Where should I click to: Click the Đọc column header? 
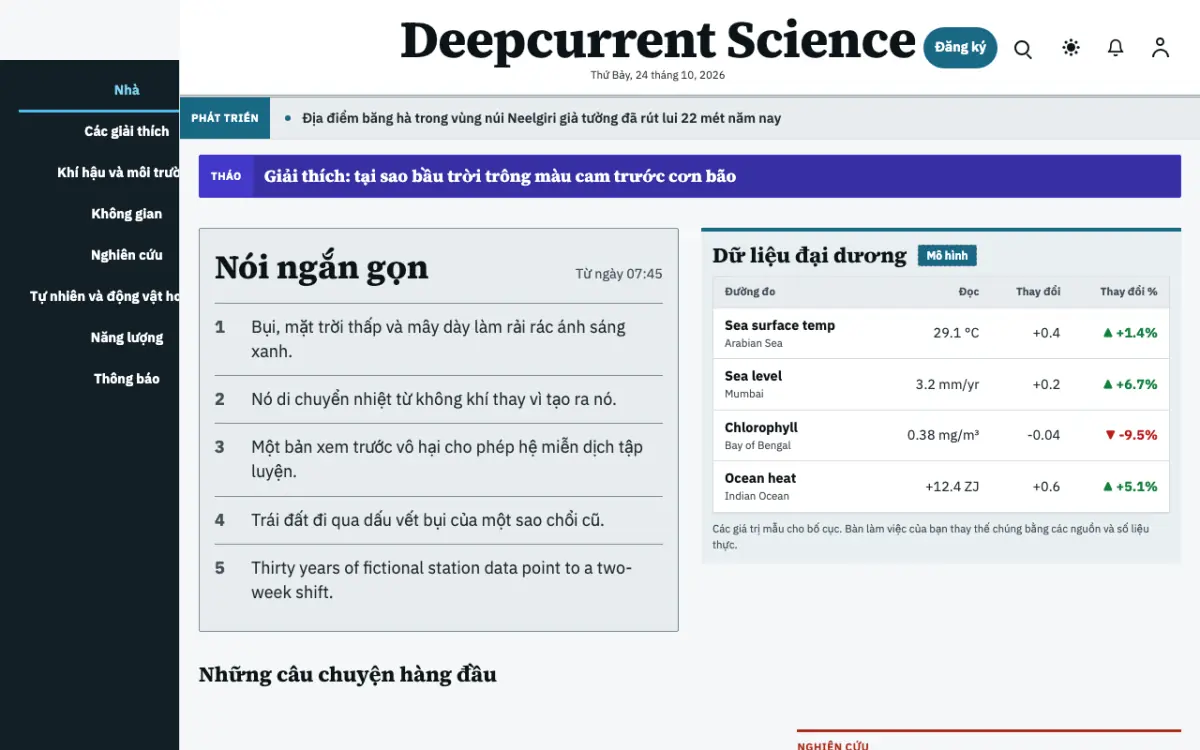(x=968, y=292)
